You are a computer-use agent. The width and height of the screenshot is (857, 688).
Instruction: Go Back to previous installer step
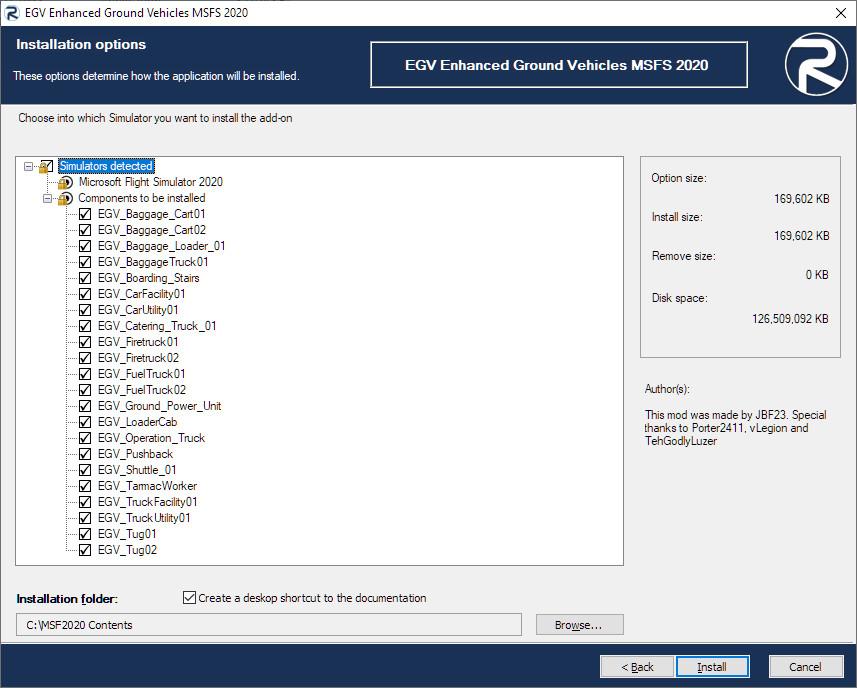pos(637,667)
